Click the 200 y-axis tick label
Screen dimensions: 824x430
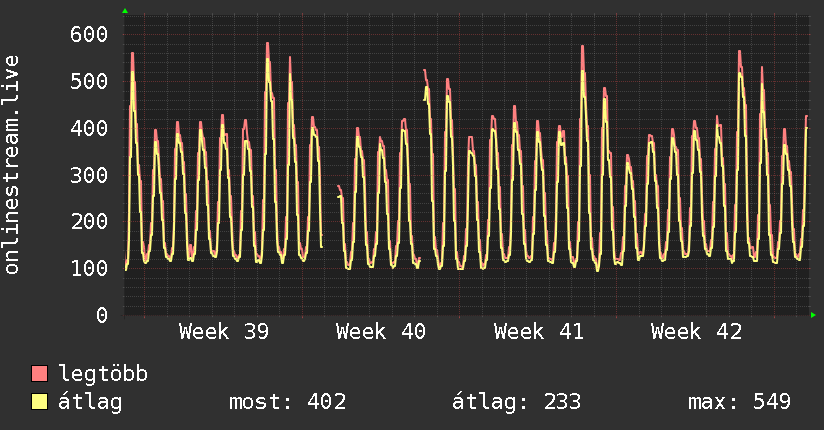pyautogui.click(x=89, y=222)
